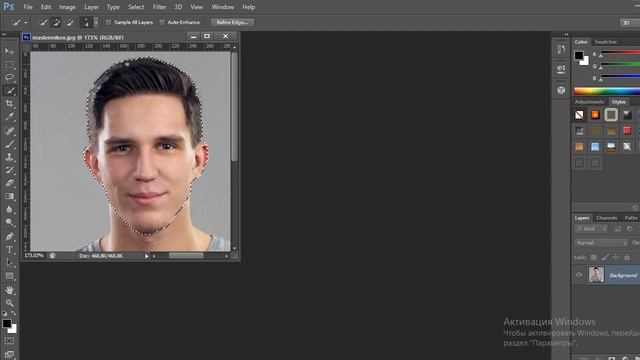Click the New Selection mode icon
640x360 pixels.
point(43,22)
